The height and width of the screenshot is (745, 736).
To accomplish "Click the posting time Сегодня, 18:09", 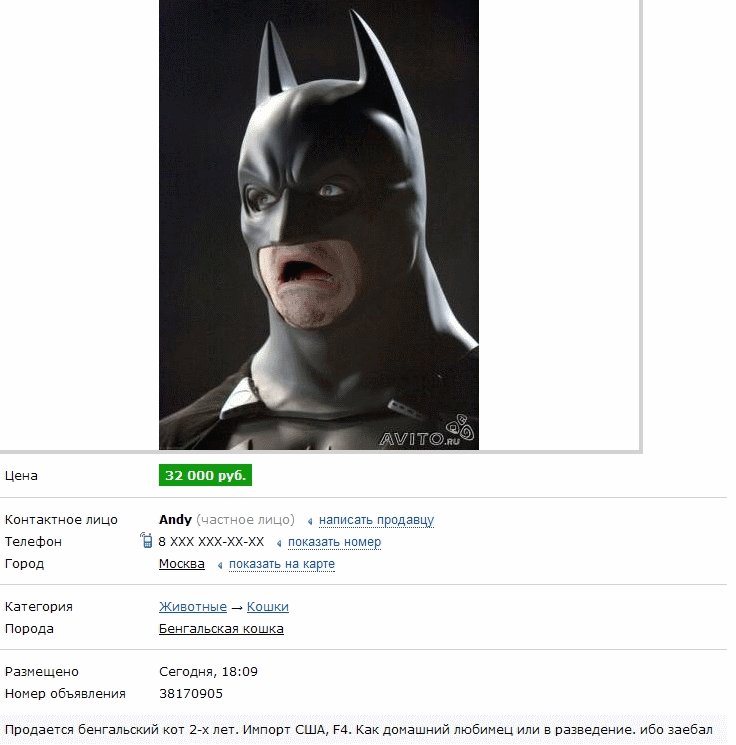I will pyautogui.click(x=208, y=672).
